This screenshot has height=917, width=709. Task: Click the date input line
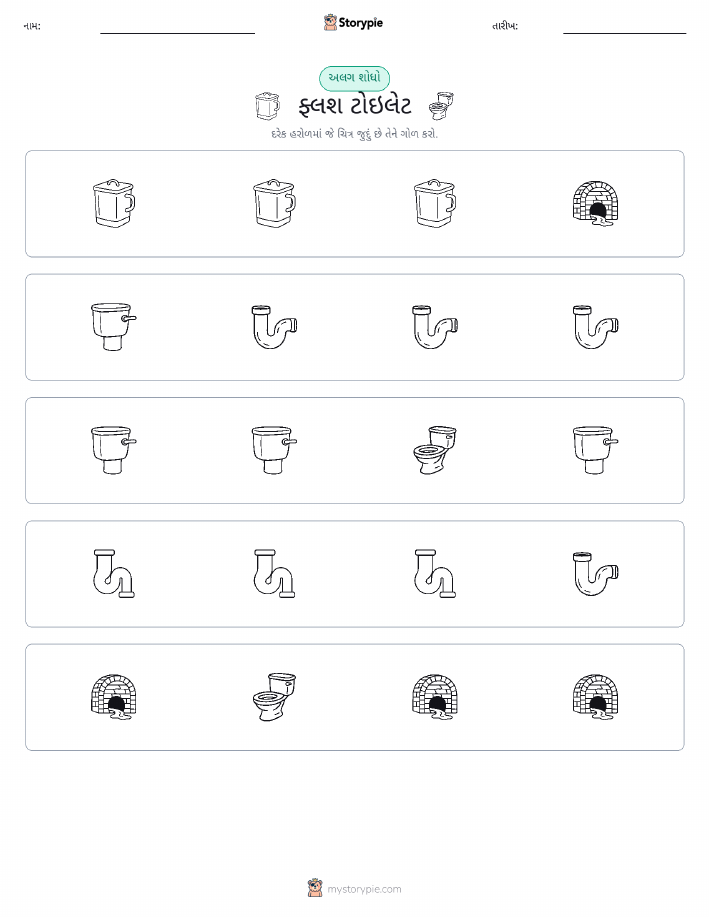[624, 29]
